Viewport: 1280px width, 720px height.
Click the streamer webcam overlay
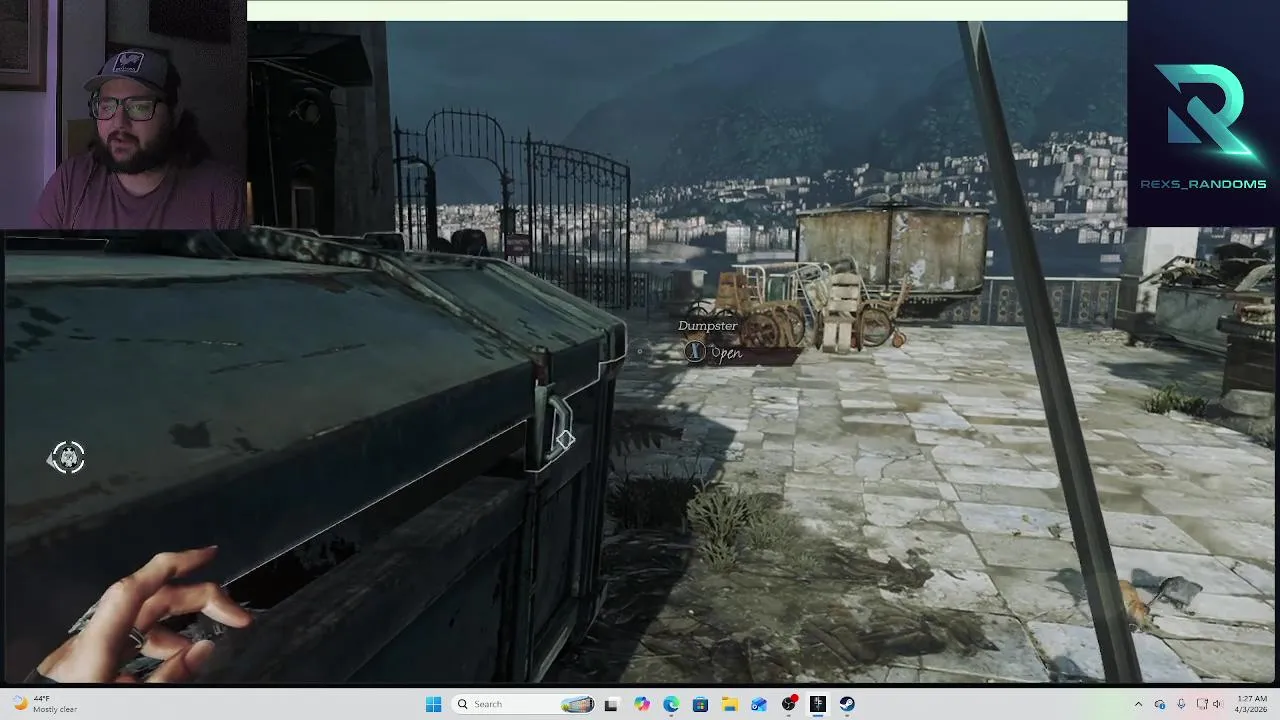tap(123, 114)
